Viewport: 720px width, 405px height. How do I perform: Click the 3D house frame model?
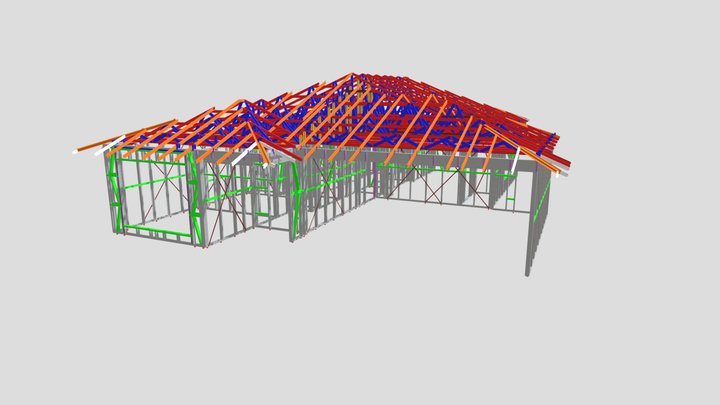point(321,174)
